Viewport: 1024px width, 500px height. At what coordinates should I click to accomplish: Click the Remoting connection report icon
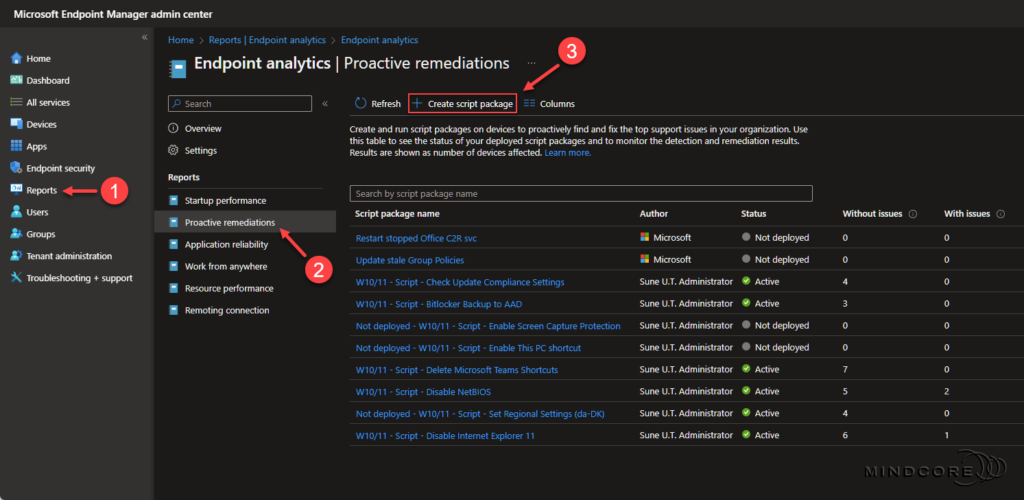point(173,310)
